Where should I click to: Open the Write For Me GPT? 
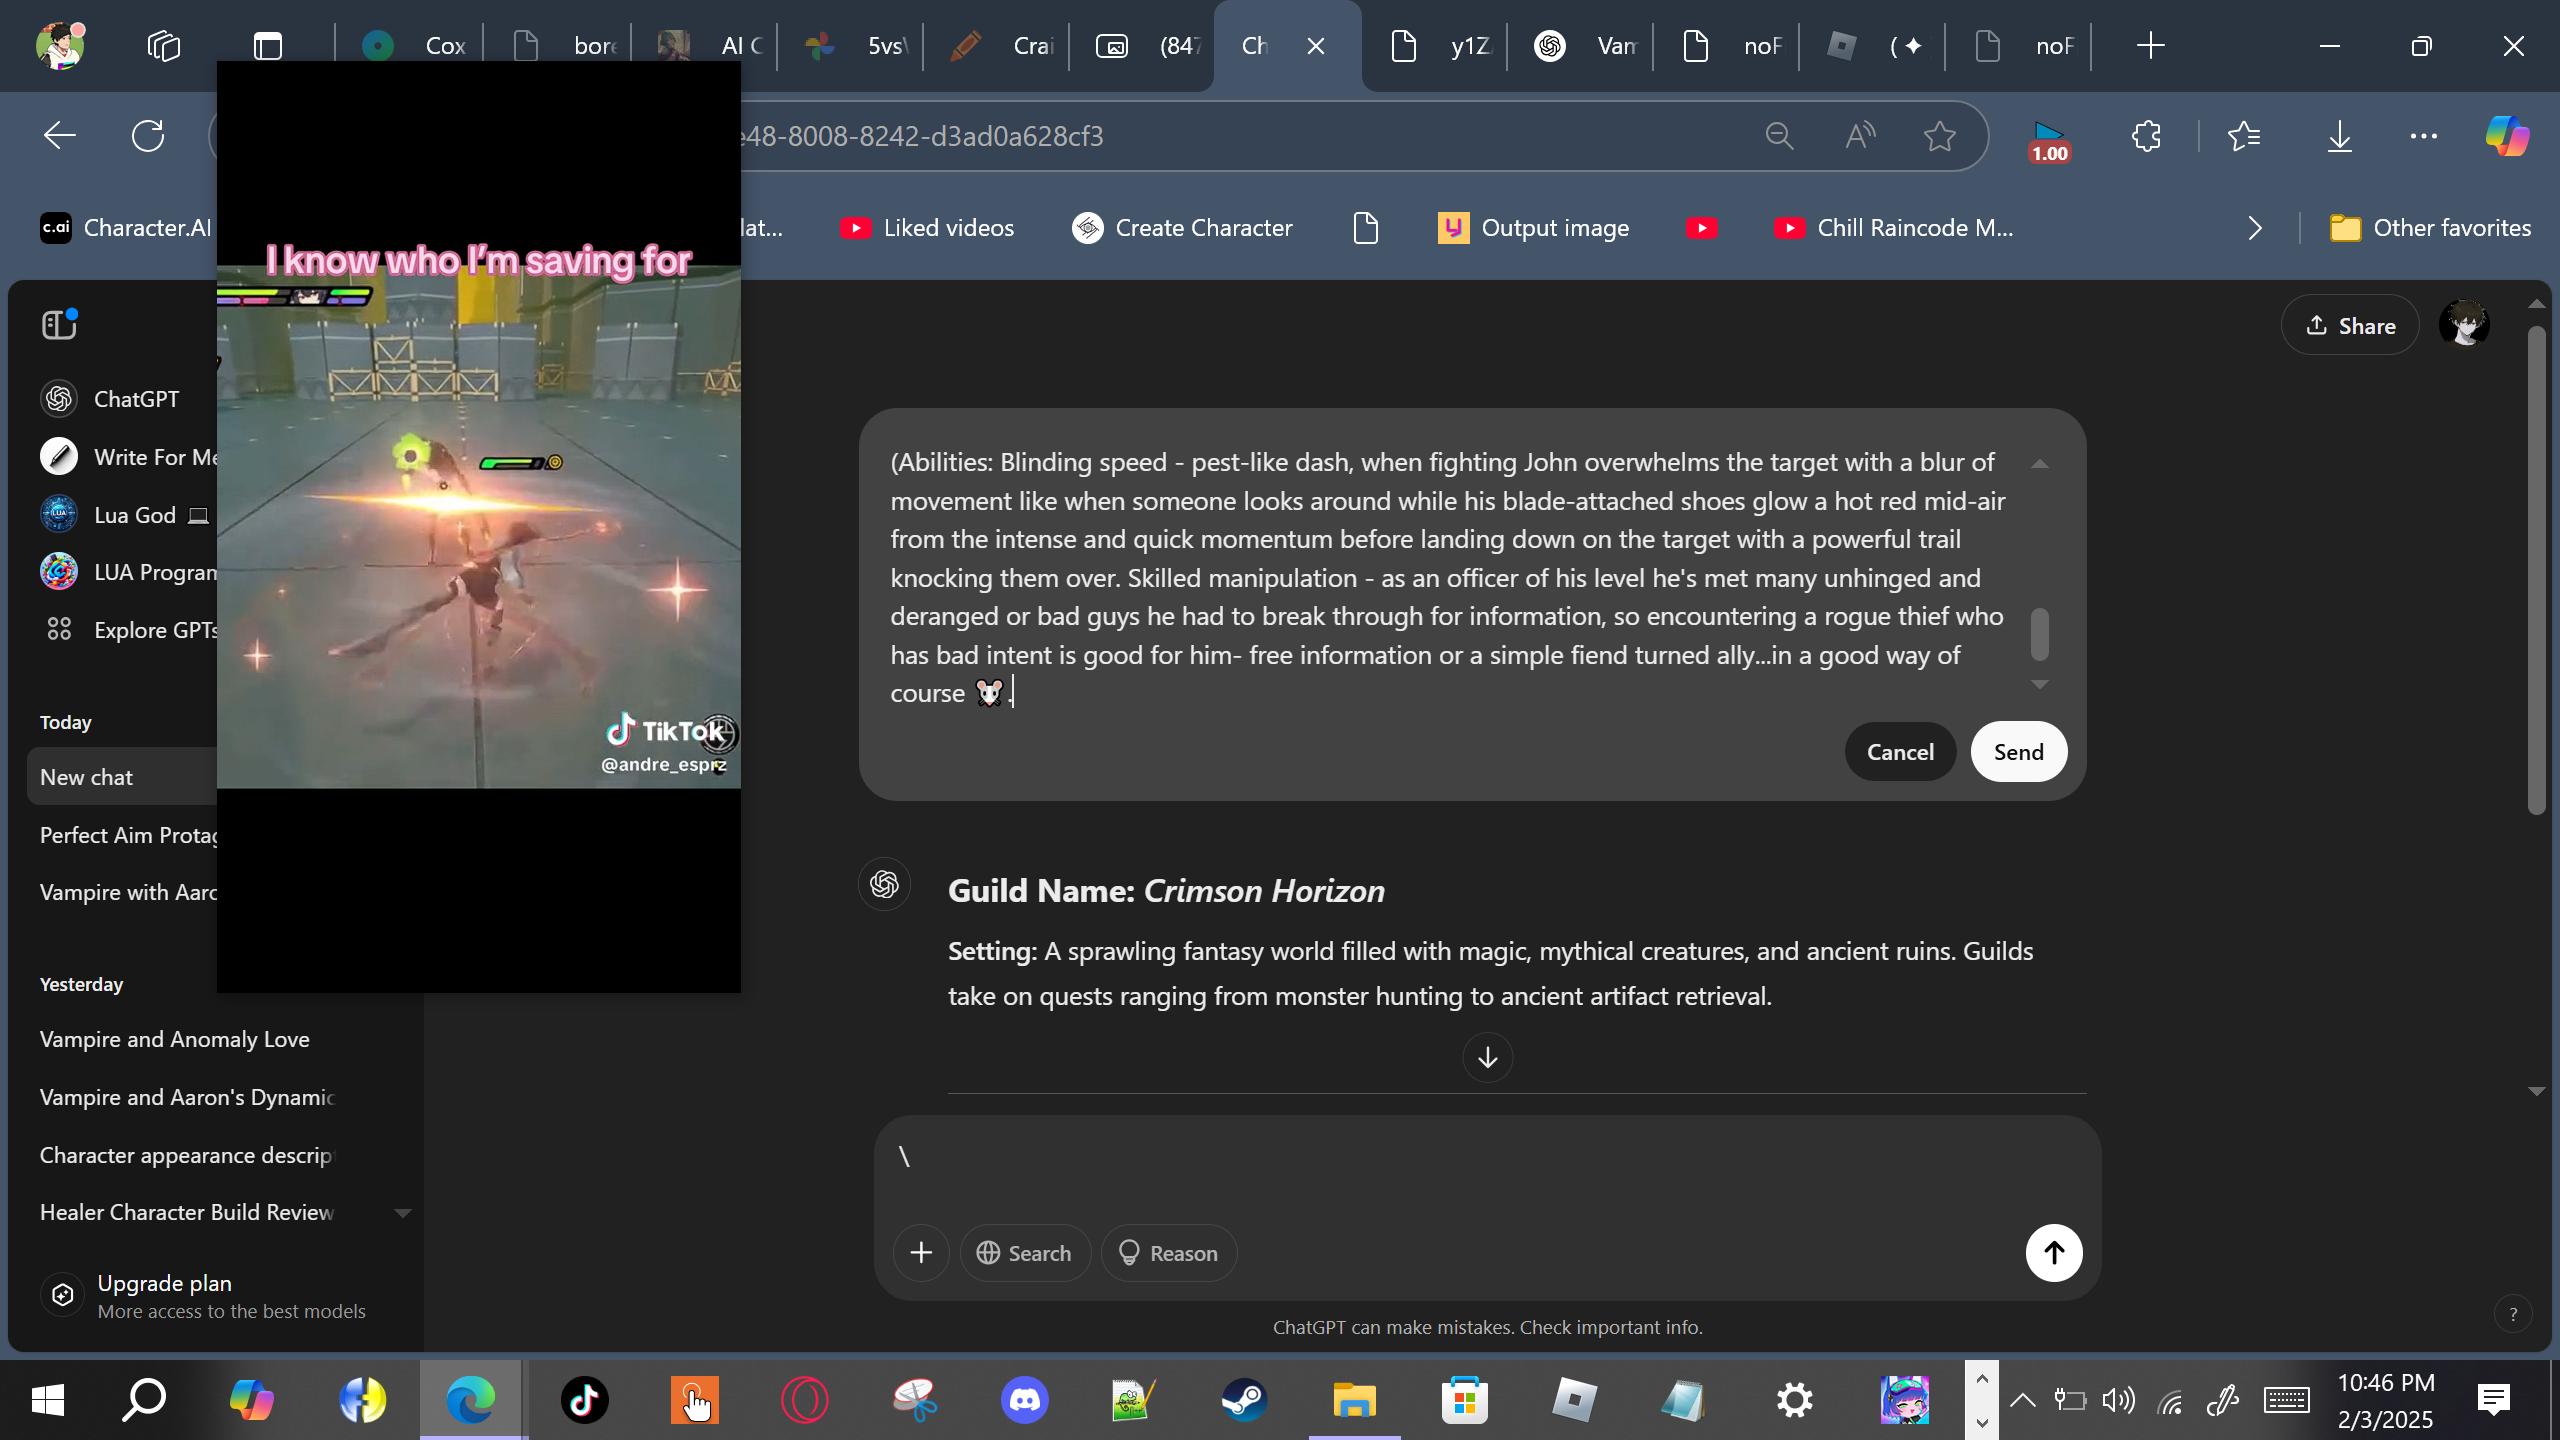[x=130, y=457]
